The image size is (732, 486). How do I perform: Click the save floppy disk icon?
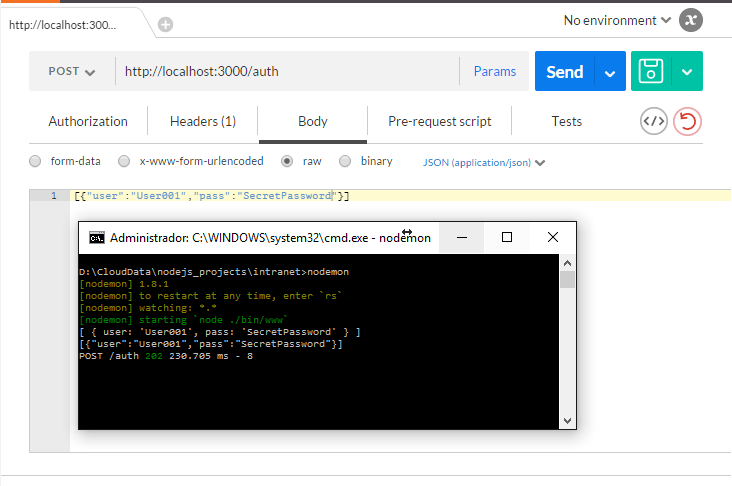coord(651,71)
